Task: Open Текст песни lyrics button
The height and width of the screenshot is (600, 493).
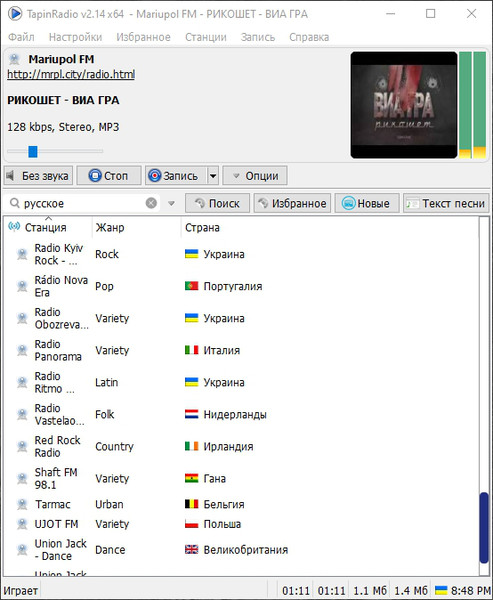Action: click(x=446, y=203)
